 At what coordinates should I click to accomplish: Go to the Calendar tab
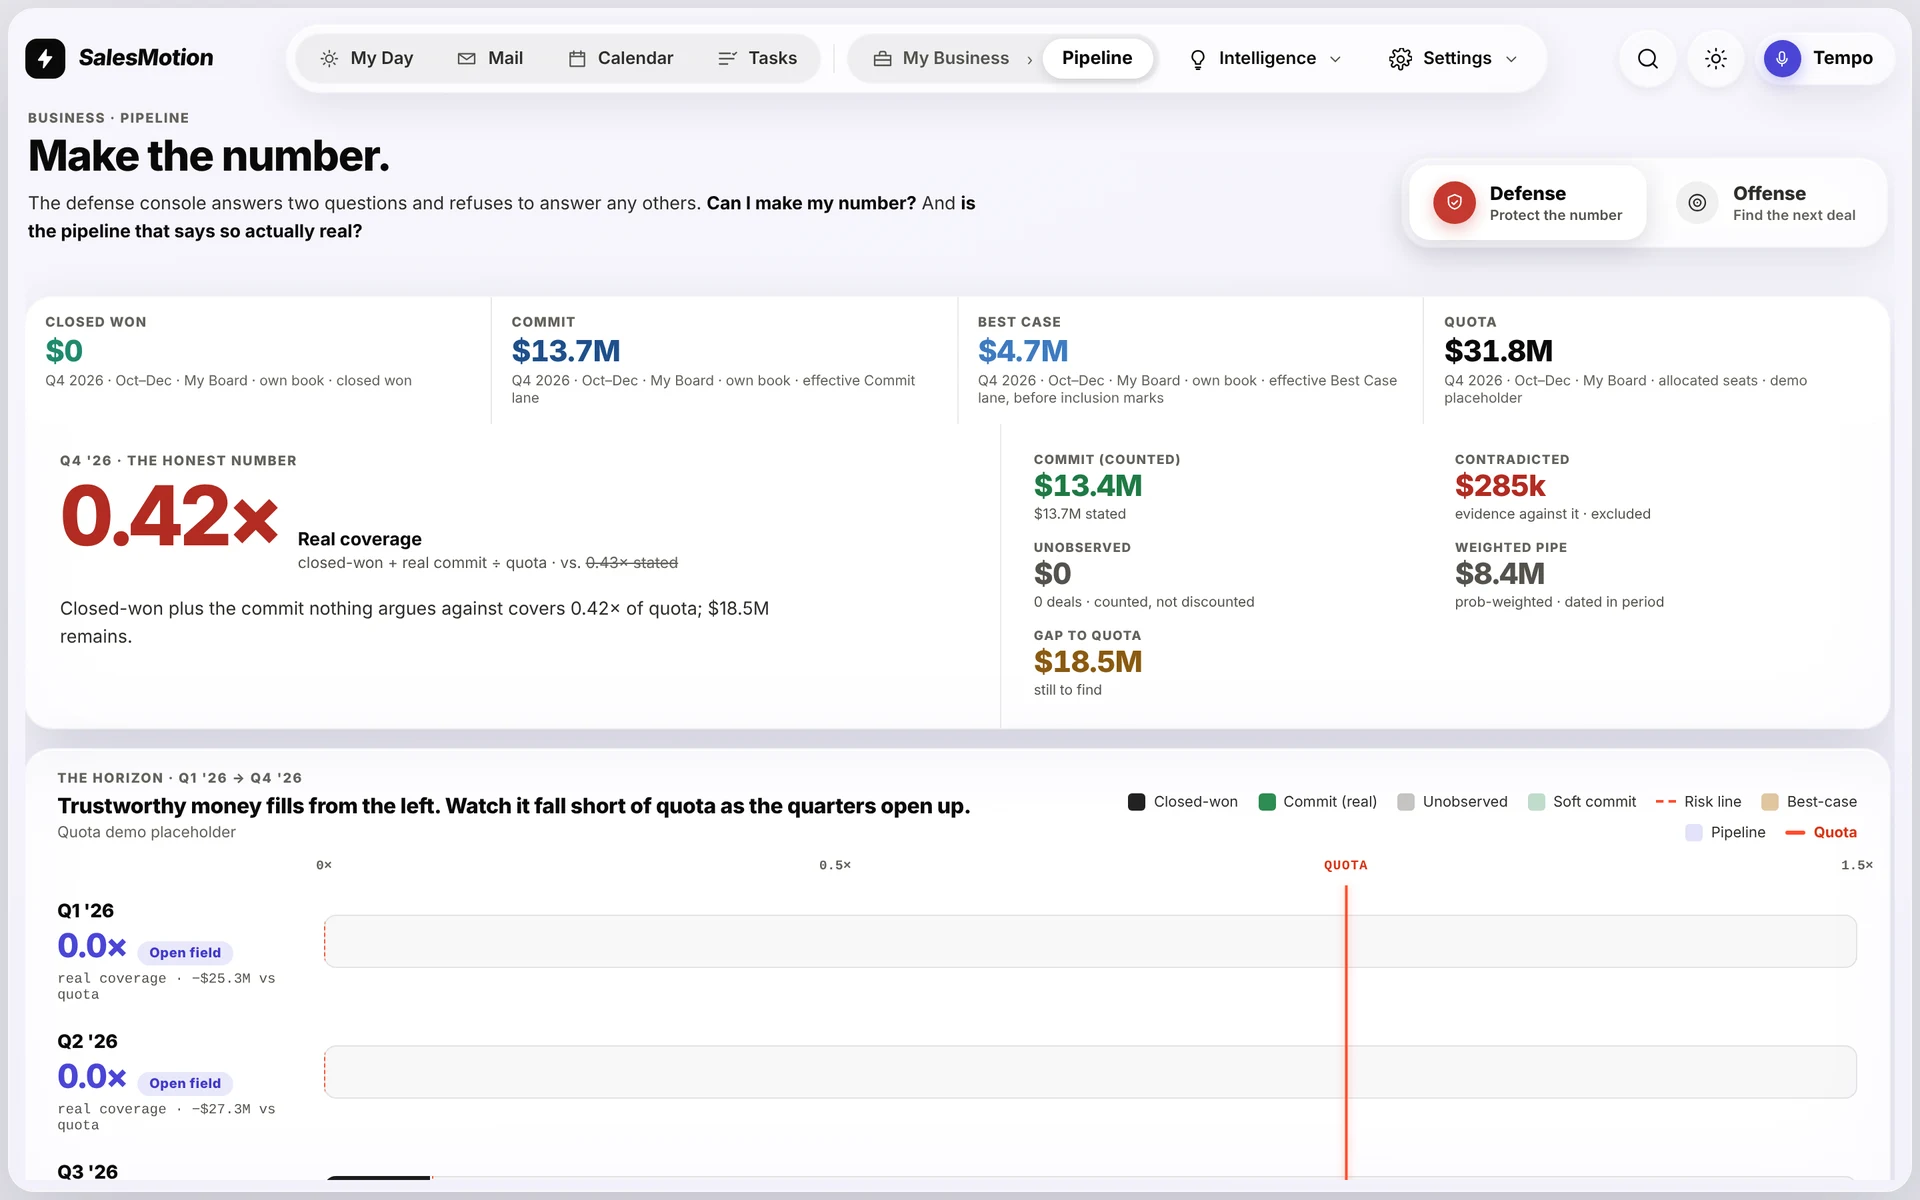point(621,58)
